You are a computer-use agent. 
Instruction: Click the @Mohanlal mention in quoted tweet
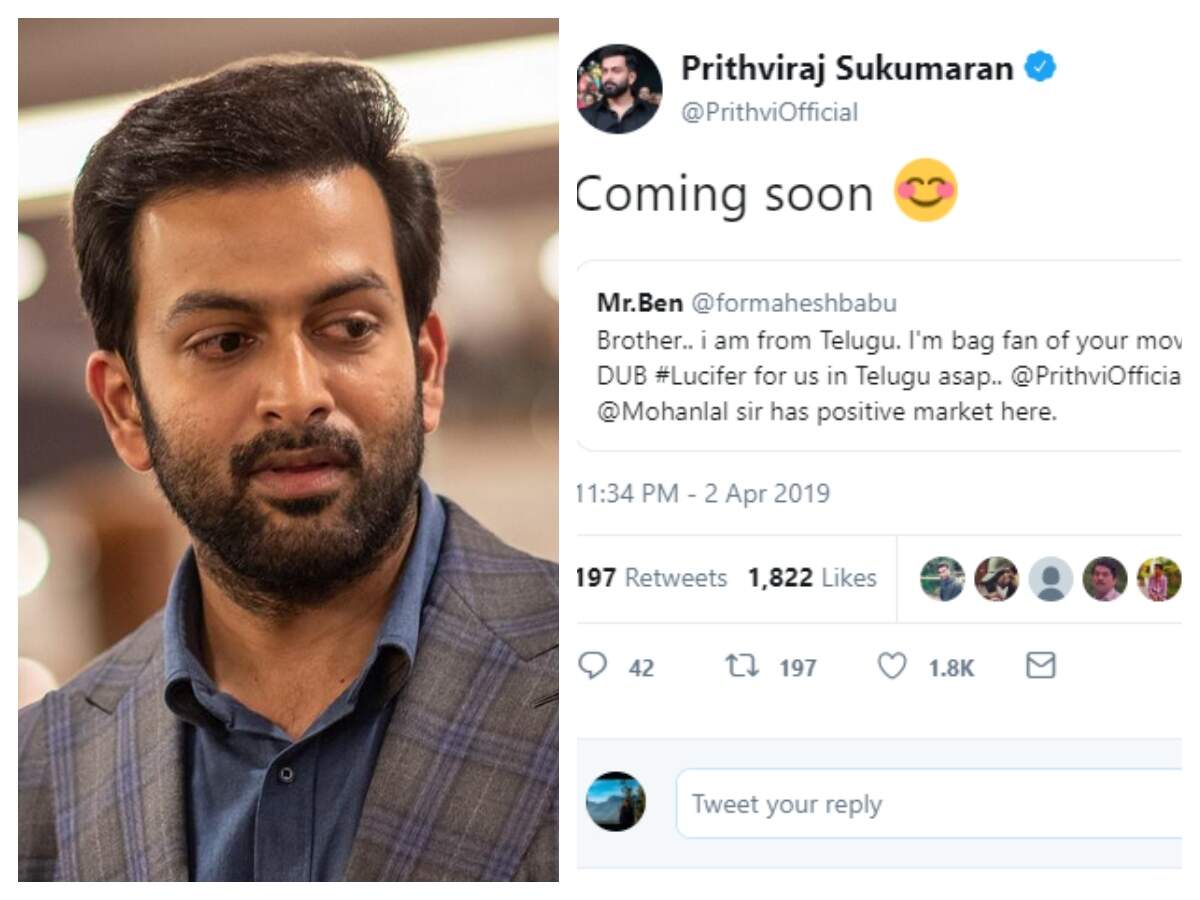click(652, 411)
